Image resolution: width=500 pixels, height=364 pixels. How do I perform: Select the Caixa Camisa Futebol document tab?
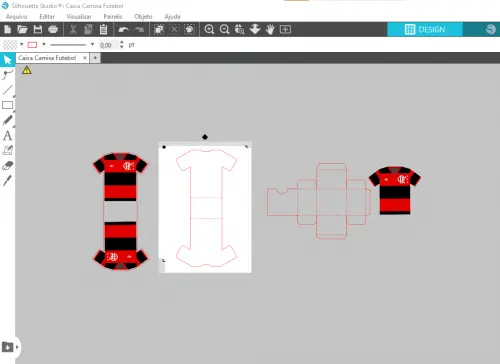click(x=47, y=58)
